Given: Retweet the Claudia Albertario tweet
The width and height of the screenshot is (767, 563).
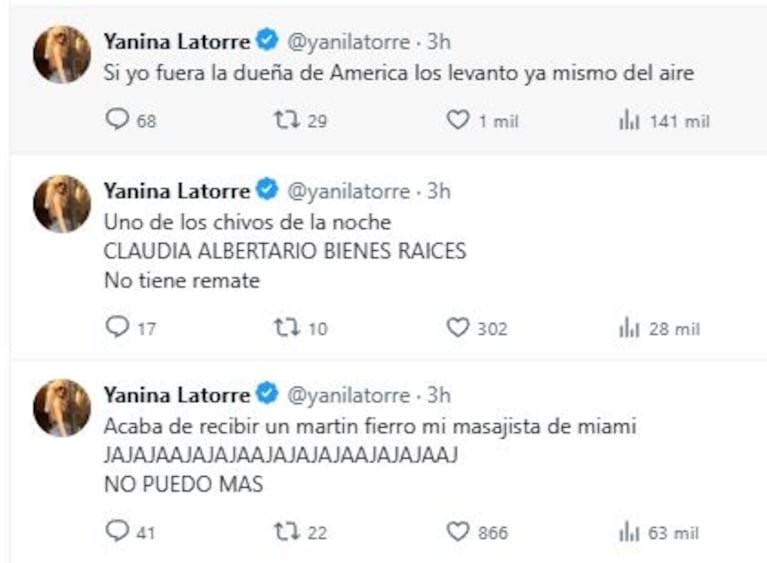Looking at the screenshot, I should point(286,327).
